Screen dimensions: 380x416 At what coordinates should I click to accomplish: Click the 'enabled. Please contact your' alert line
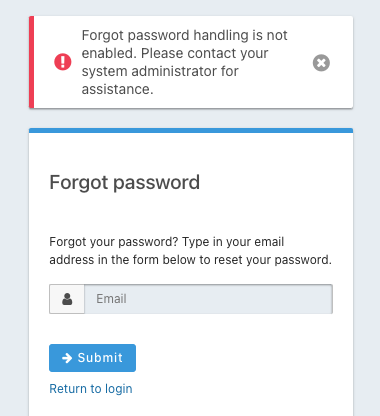(175, 53)
